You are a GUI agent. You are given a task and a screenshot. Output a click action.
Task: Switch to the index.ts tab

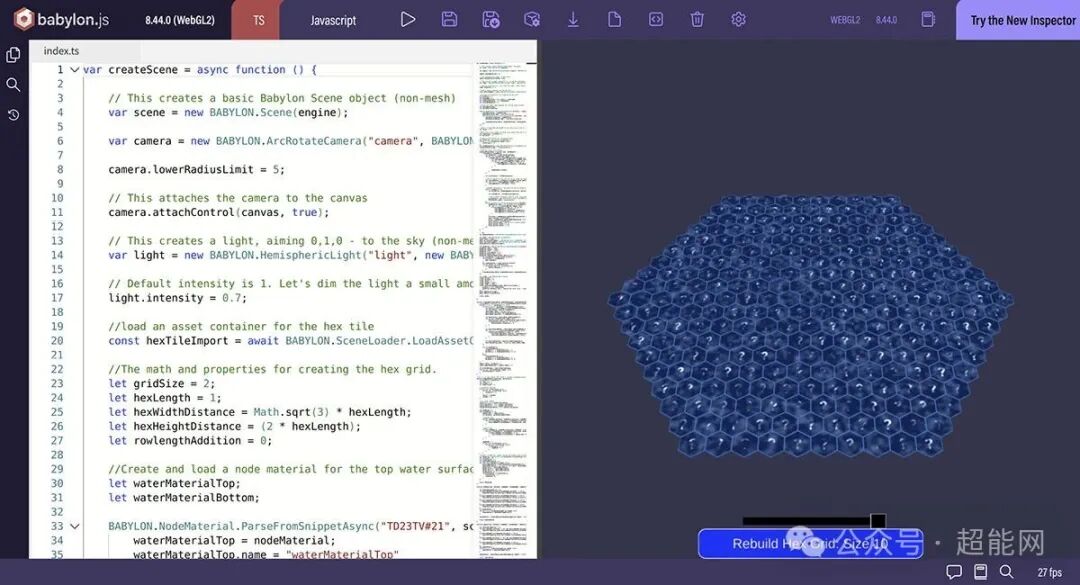[x=62, y=50]
